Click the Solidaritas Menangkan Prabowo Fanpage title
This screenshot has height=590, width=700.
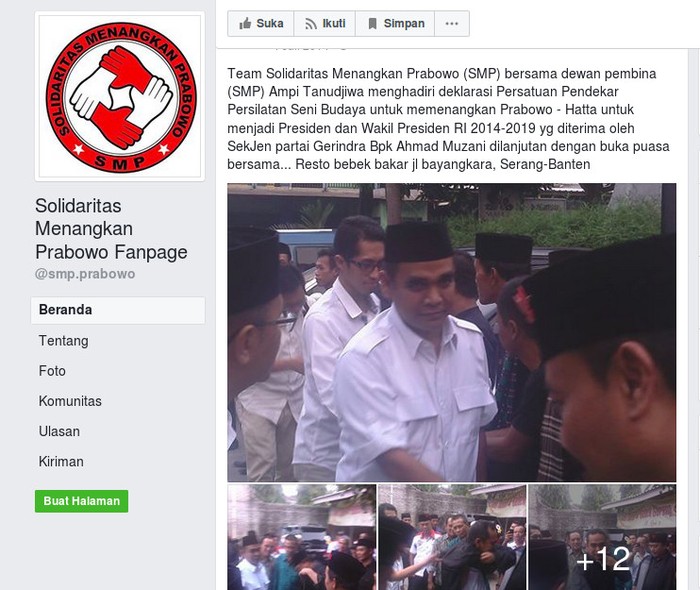(x=111, y=229)
